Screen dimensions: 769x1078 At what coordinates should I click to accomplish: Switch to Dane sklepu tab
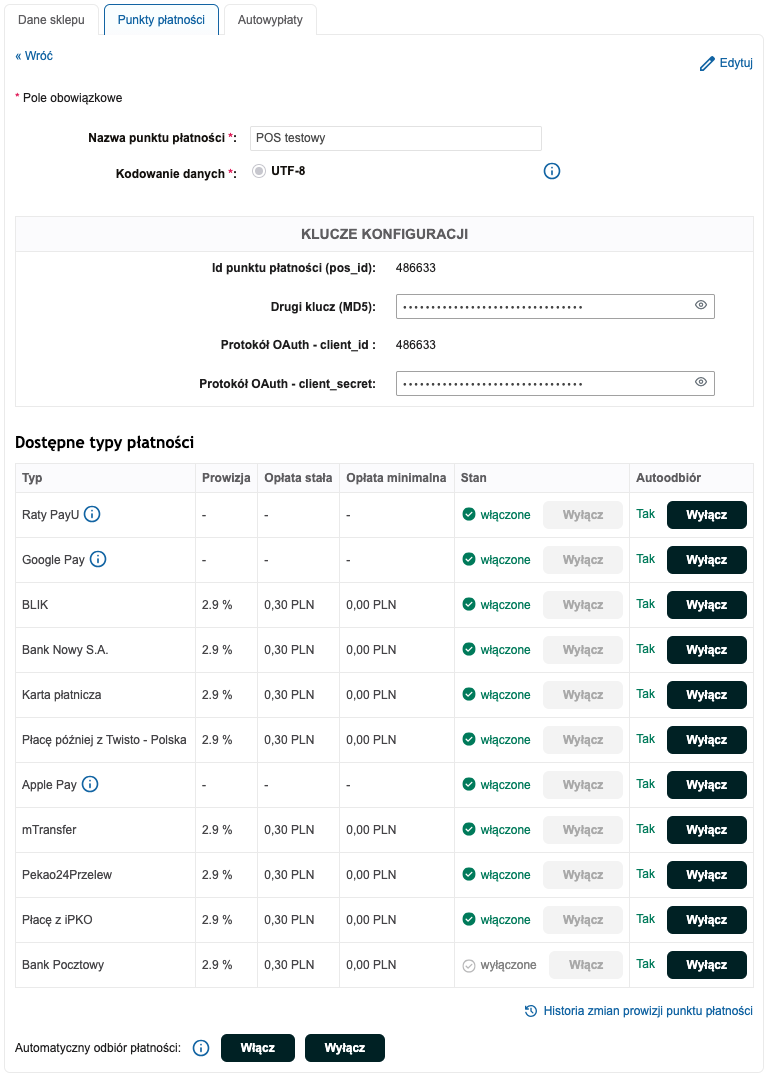51,20
